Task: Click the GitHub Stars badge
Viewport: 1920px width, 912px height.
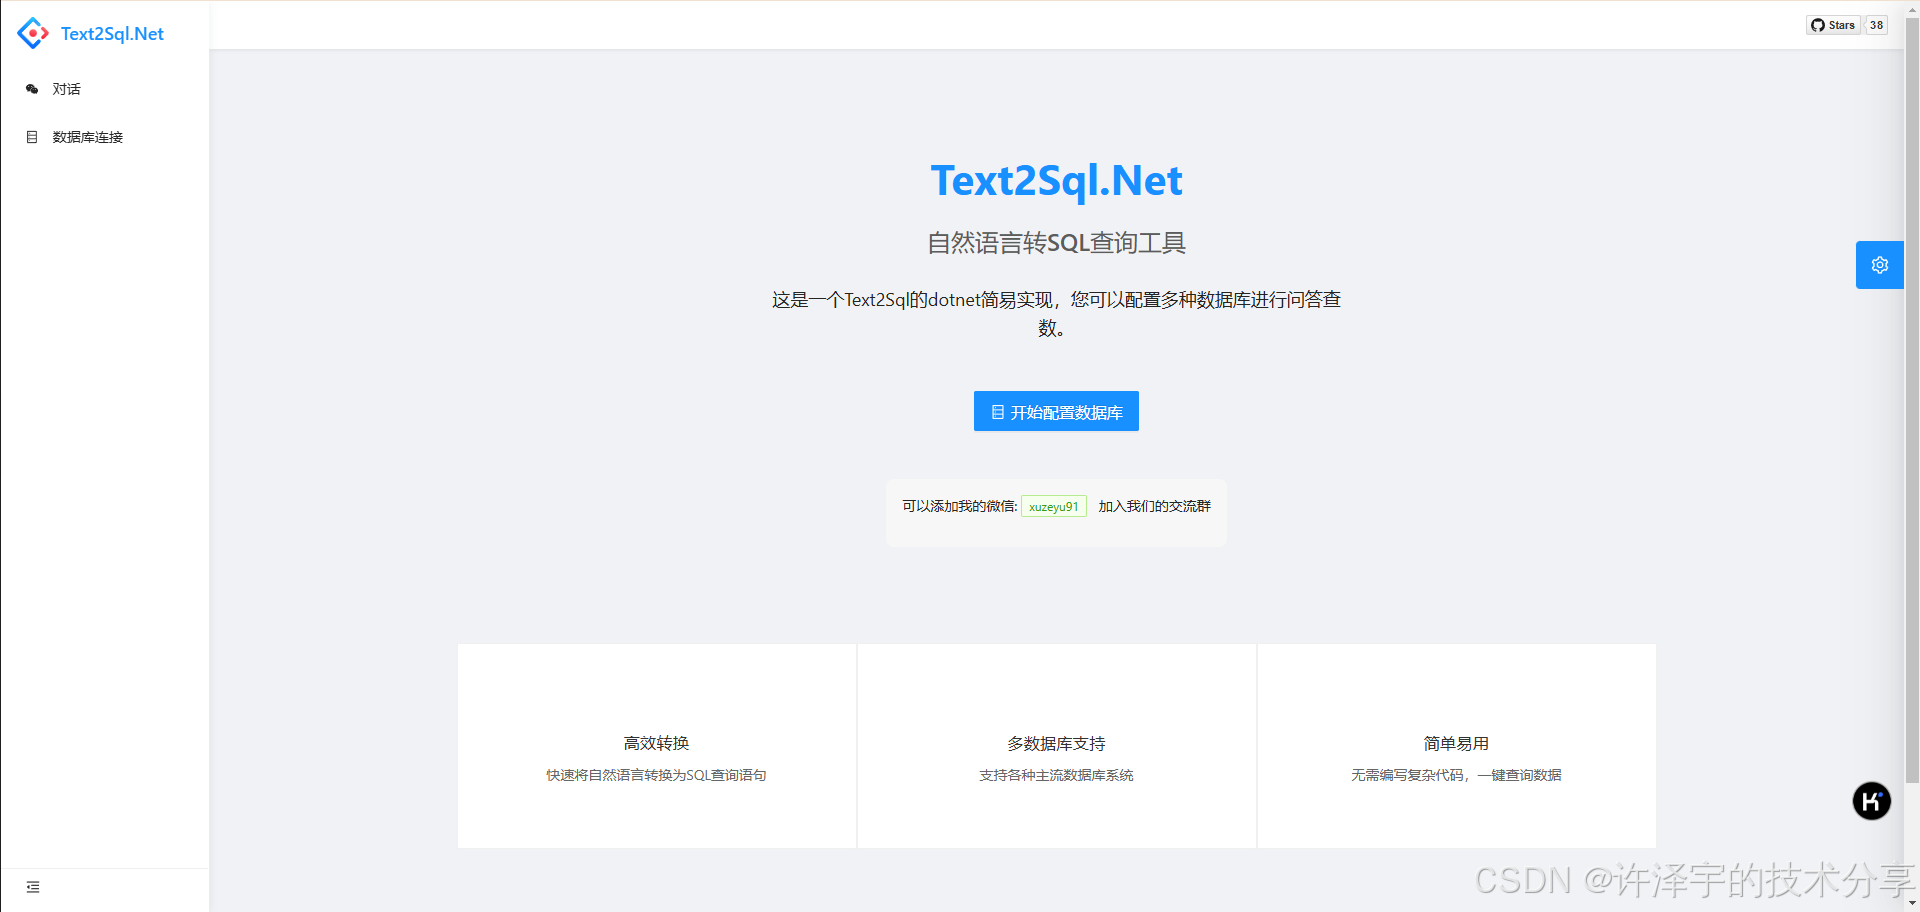Action: coord(1833,25)
